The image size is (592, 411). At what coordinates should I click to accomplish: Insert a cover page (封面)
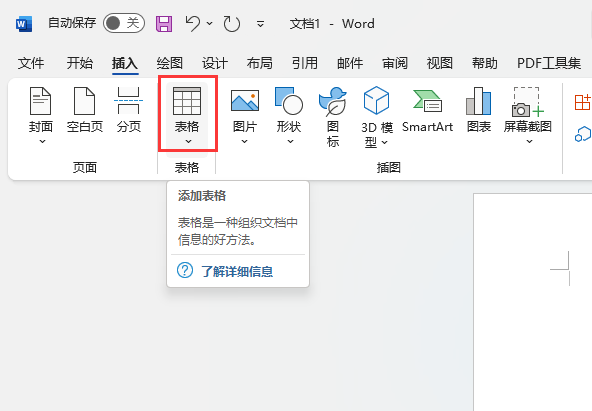coord(40,115)
